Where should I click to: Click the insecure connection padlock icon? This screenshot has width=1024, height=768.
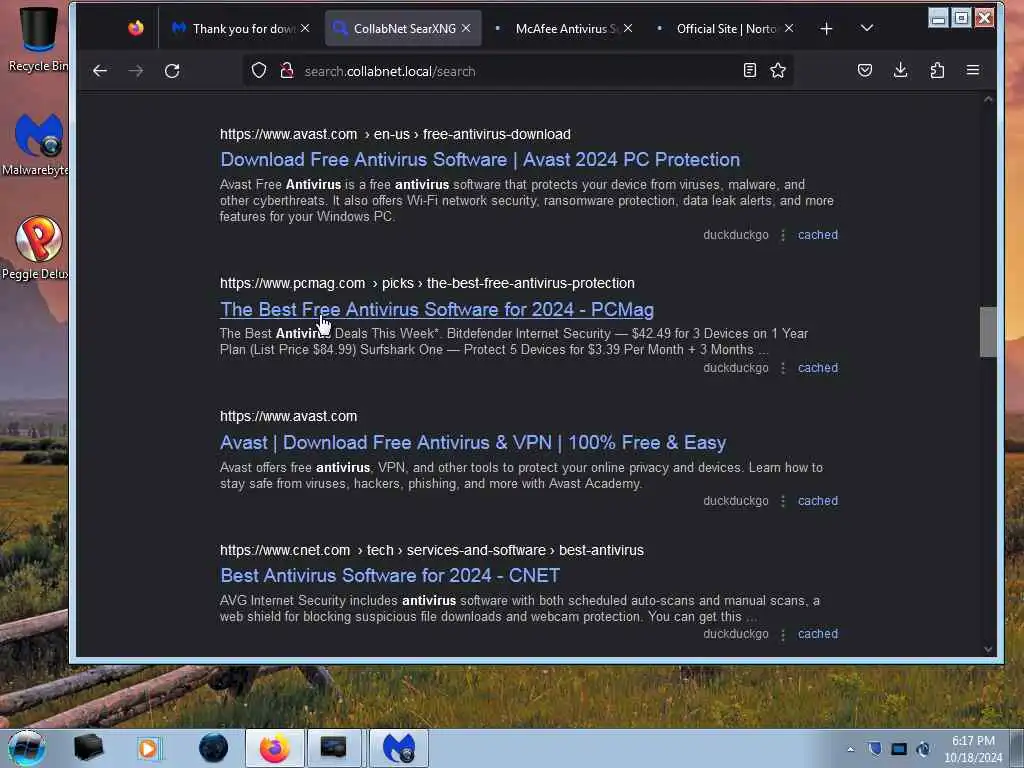coord(287,71)
